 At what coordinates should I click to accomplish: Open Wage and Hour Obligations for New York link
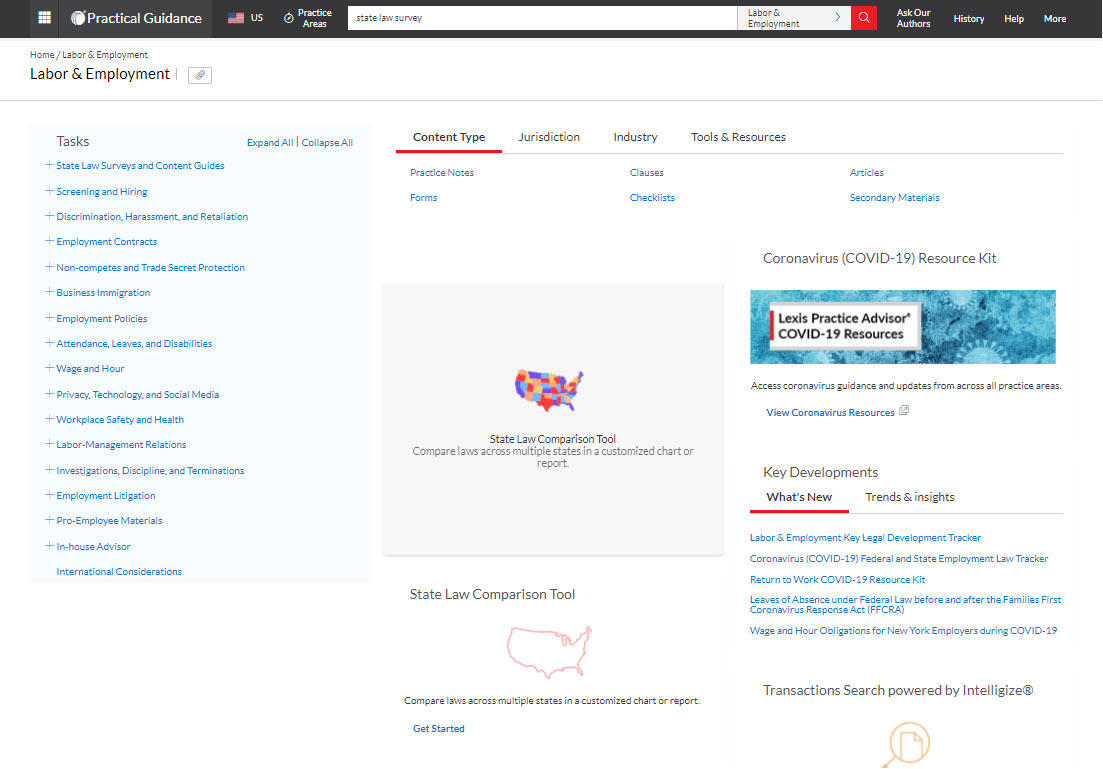pos(903,630)
